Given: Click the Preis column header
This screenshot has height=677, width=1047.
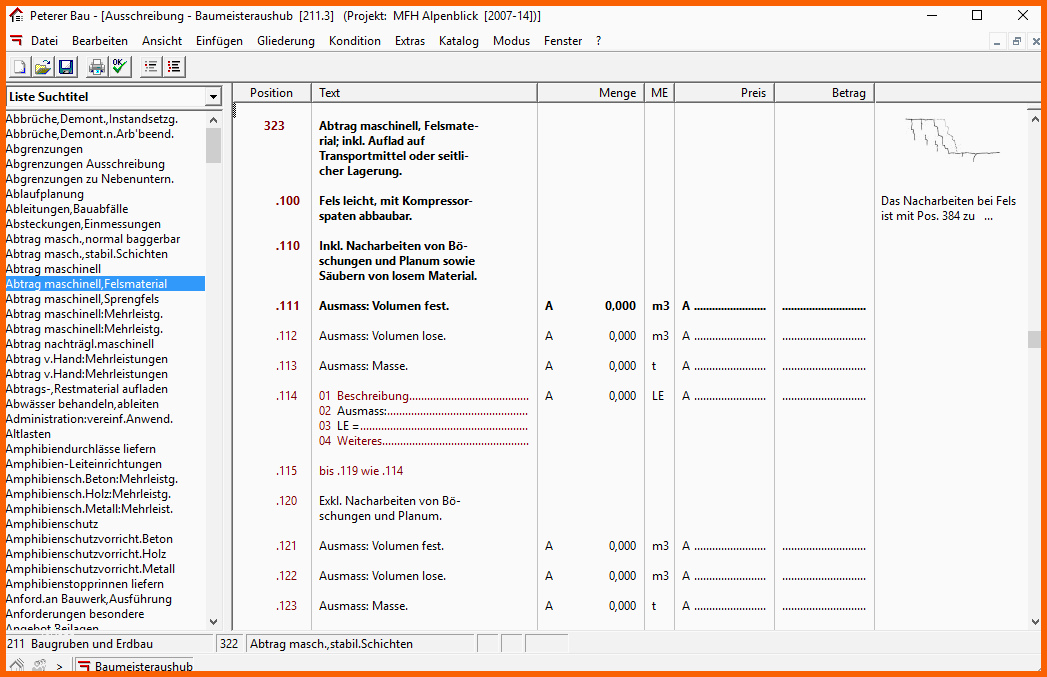Looking at the screenshot, I should point(724,93).
